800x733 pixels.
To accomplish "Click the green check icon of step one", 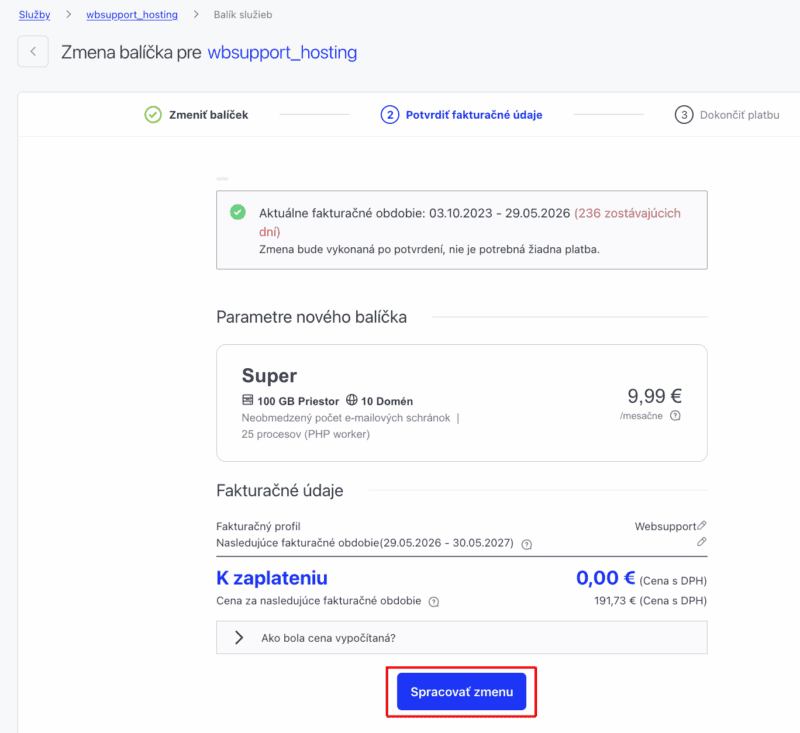I will tap(153, 115).
